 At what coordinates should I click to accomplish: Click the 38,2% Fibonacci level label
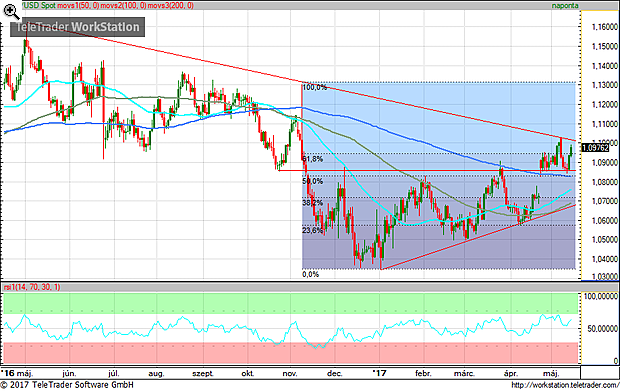click(x=313, y=203)
